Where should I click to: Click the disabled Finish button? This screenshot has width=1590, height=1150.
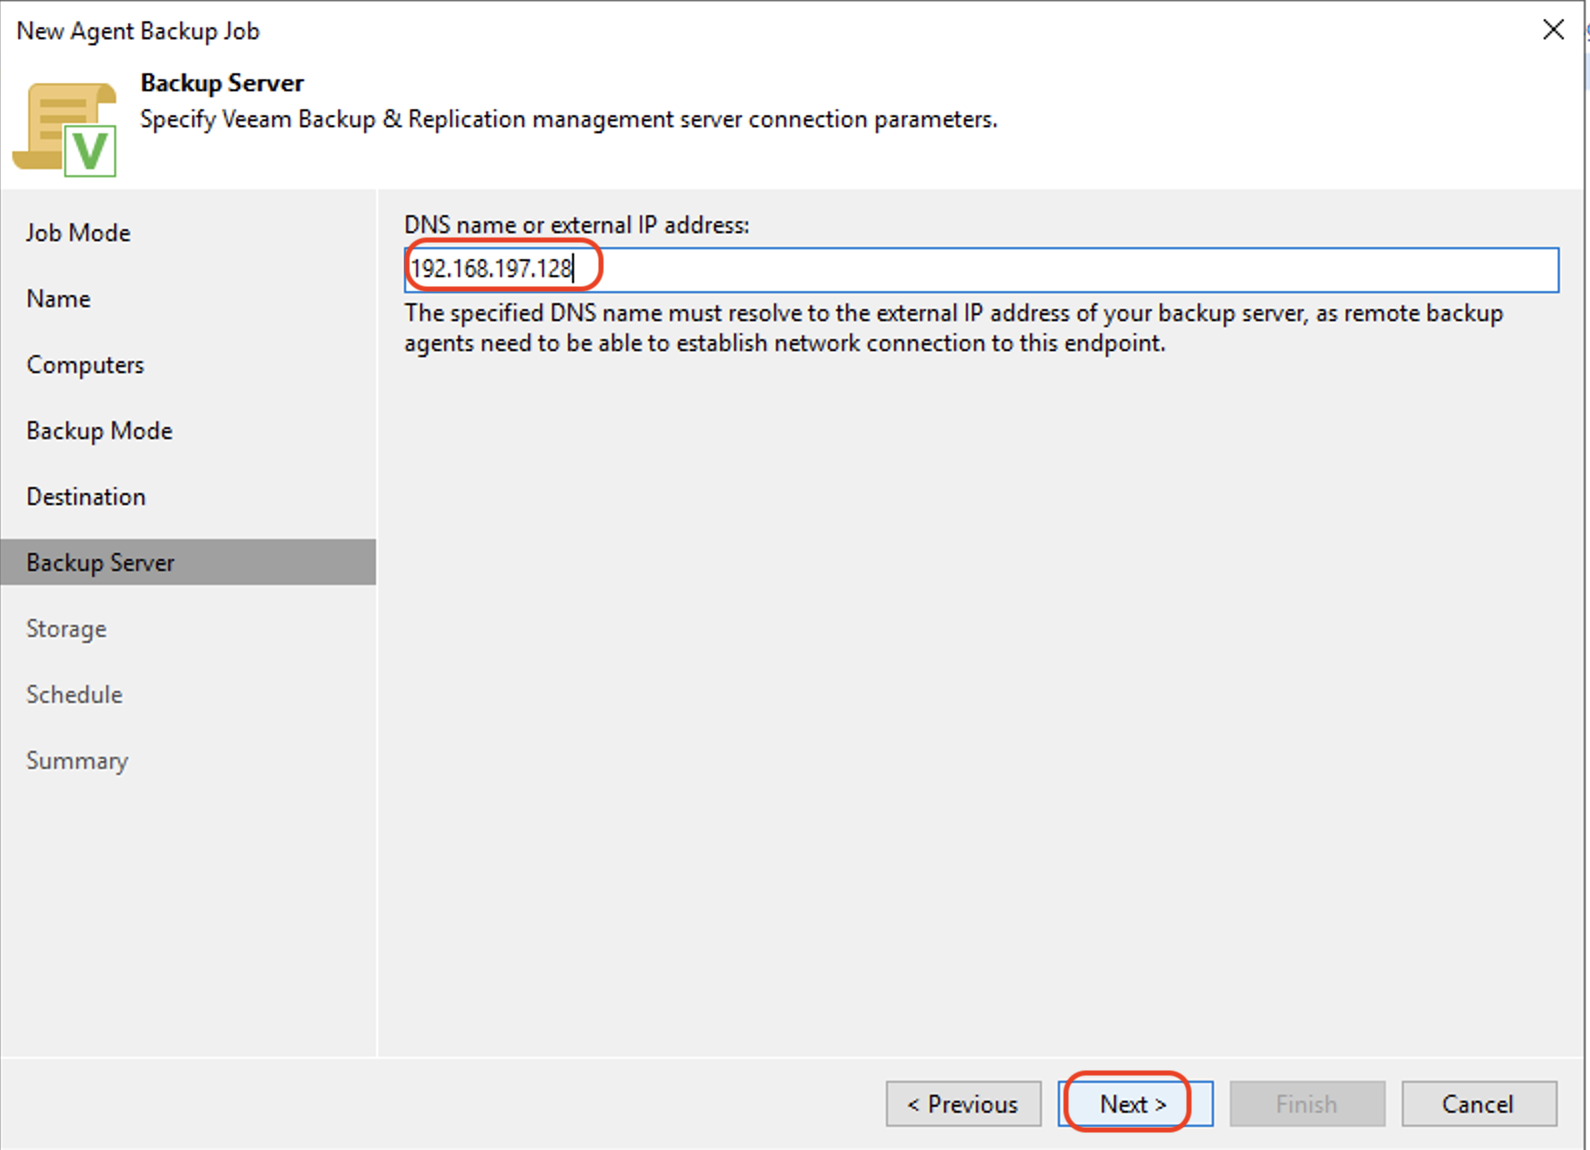1307,1103
